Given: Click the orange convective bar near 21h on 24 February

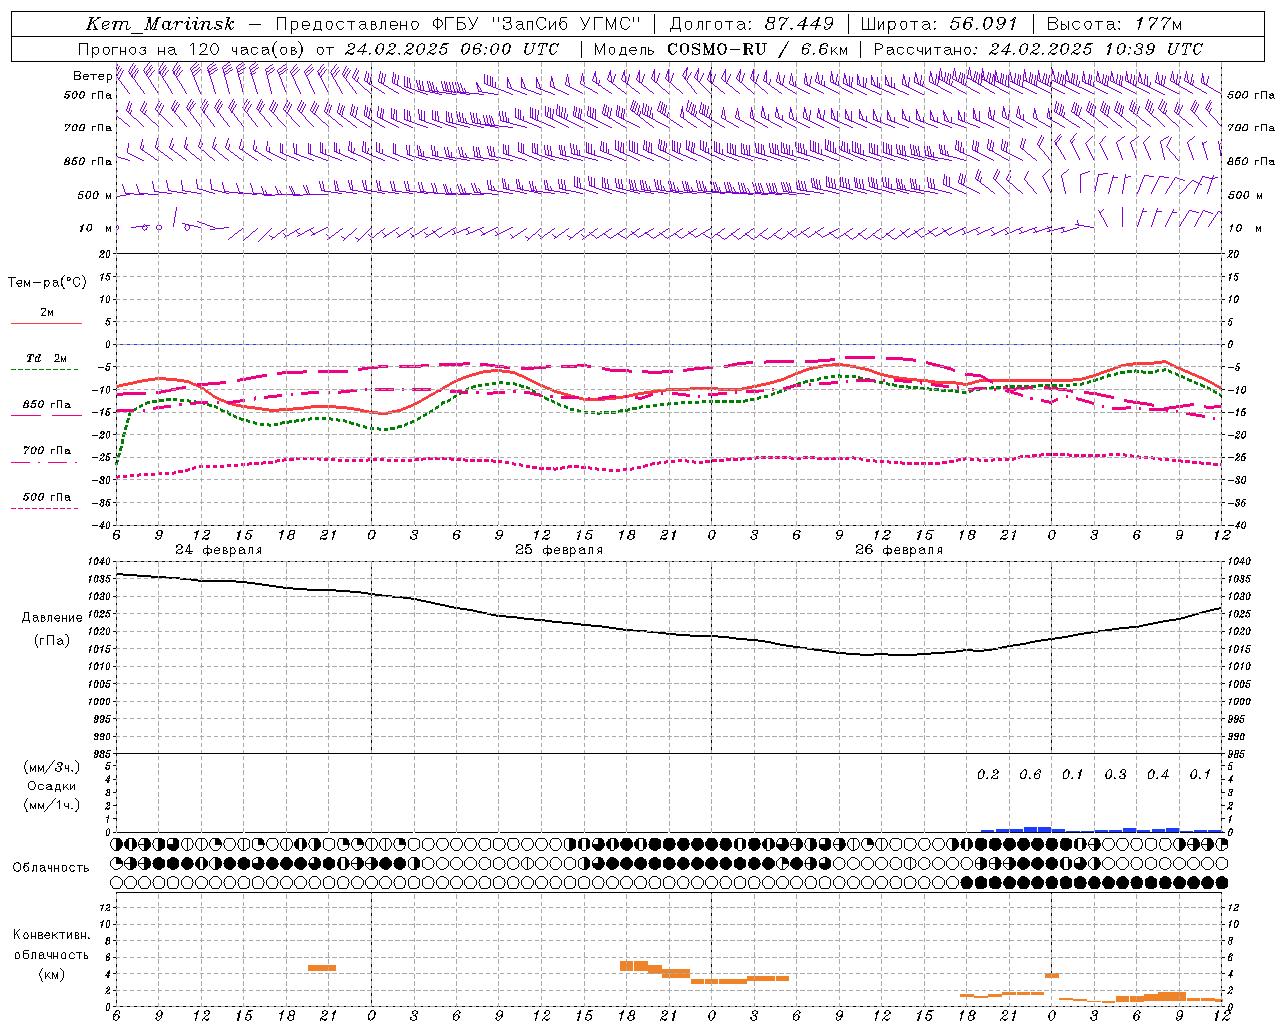Looking at the screenshot, I should click(x=322, y=968).
